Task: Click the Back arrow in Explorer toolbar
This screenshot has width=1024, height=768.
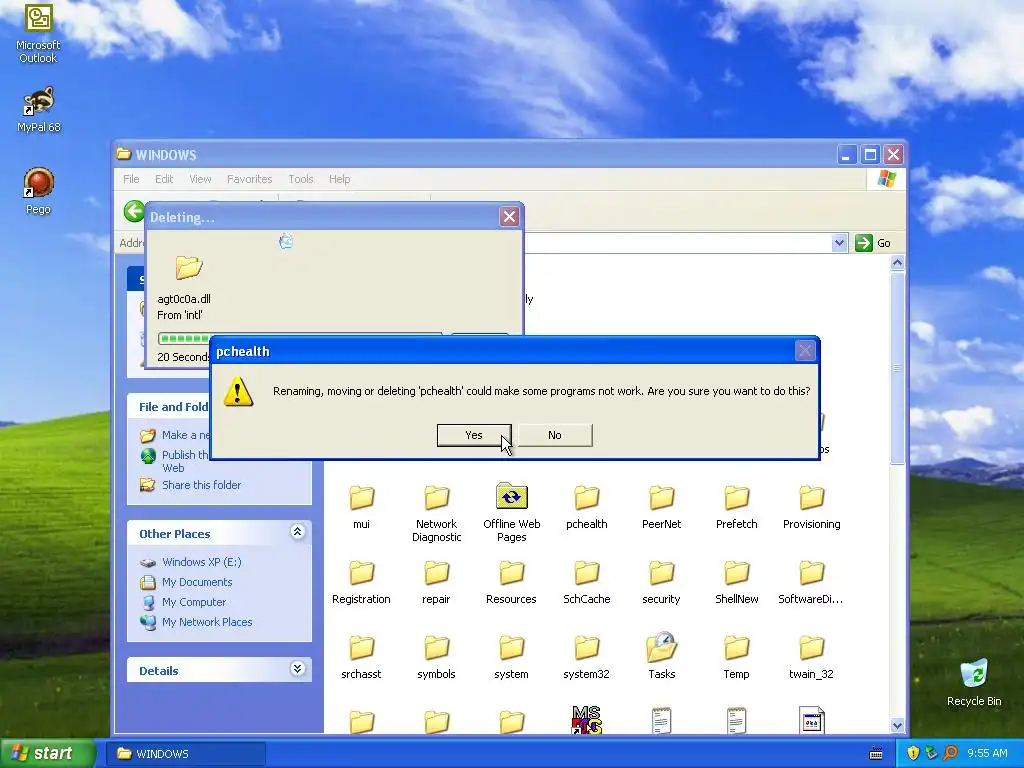Action: pos(134,212)
